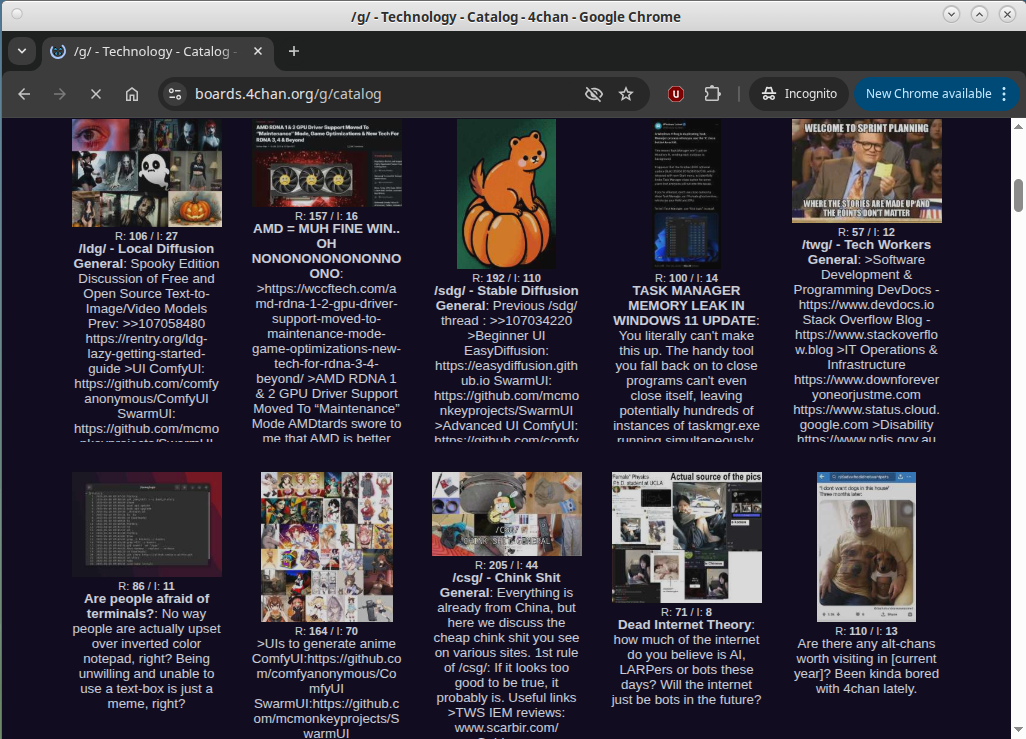Click 'TASK MANAGER MEMORY LEAK' thread title
Screen dimensions: 1026x739
[x=686, y=306]
